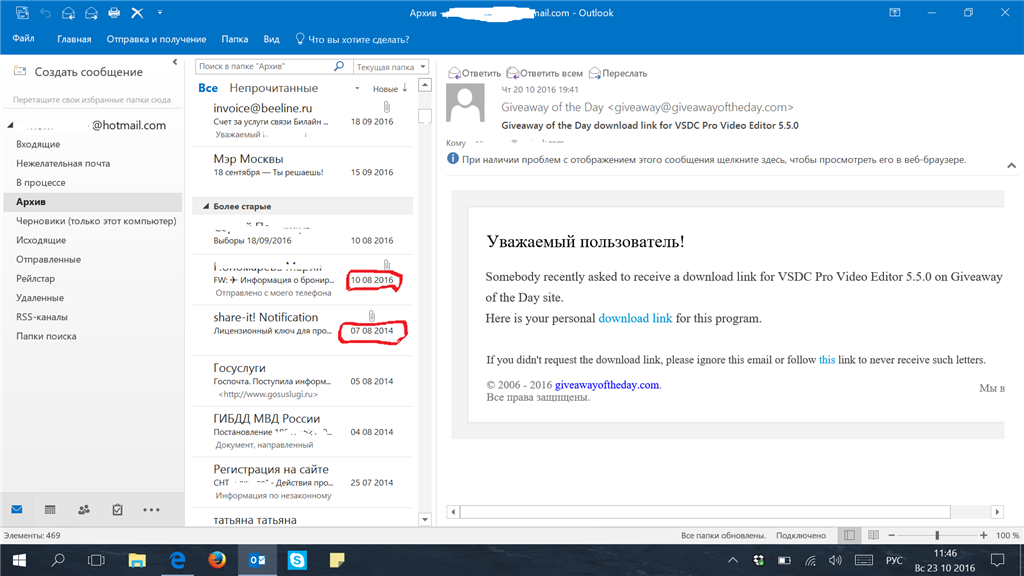Click Создать сообщение button

click(78, 72)
